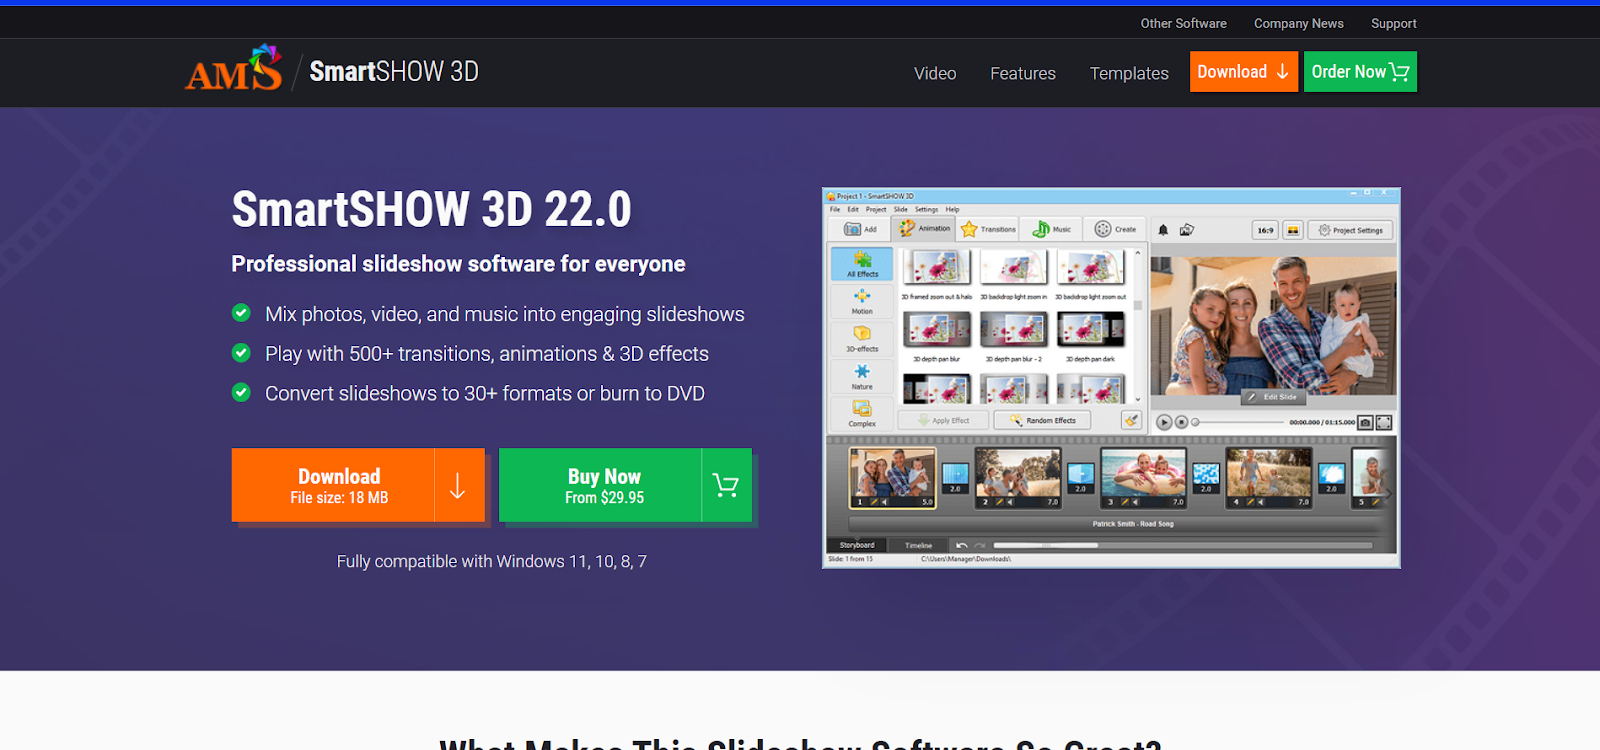This screenshot has width=1600, height=750.
Task: Click the Apply Effect button
Action: [943, 420]
